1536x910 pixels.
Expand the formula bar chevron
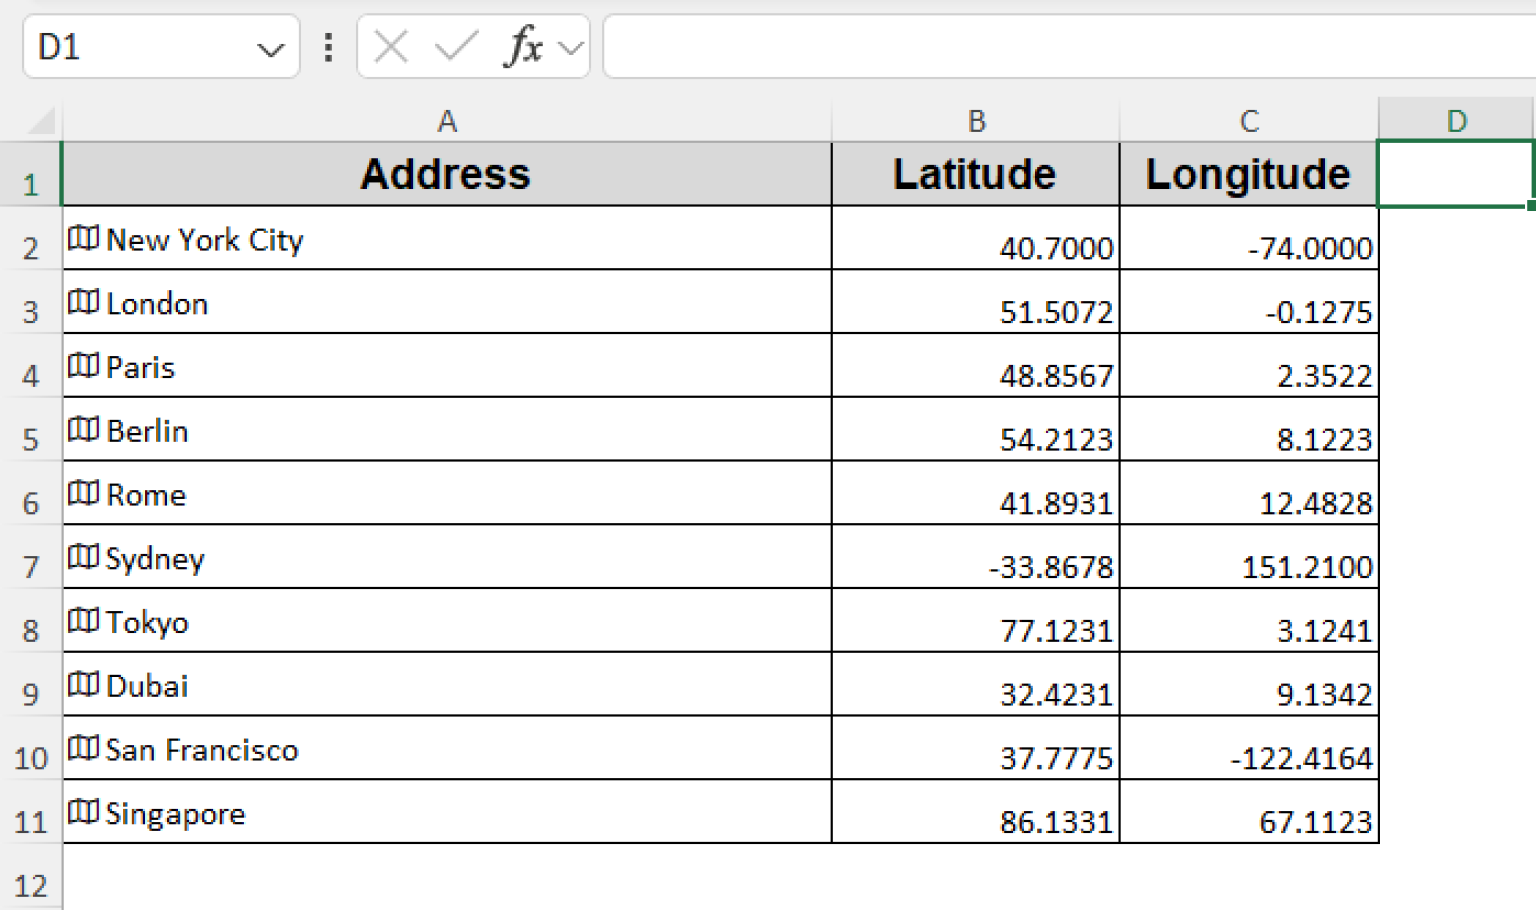[x=568, y=45]
